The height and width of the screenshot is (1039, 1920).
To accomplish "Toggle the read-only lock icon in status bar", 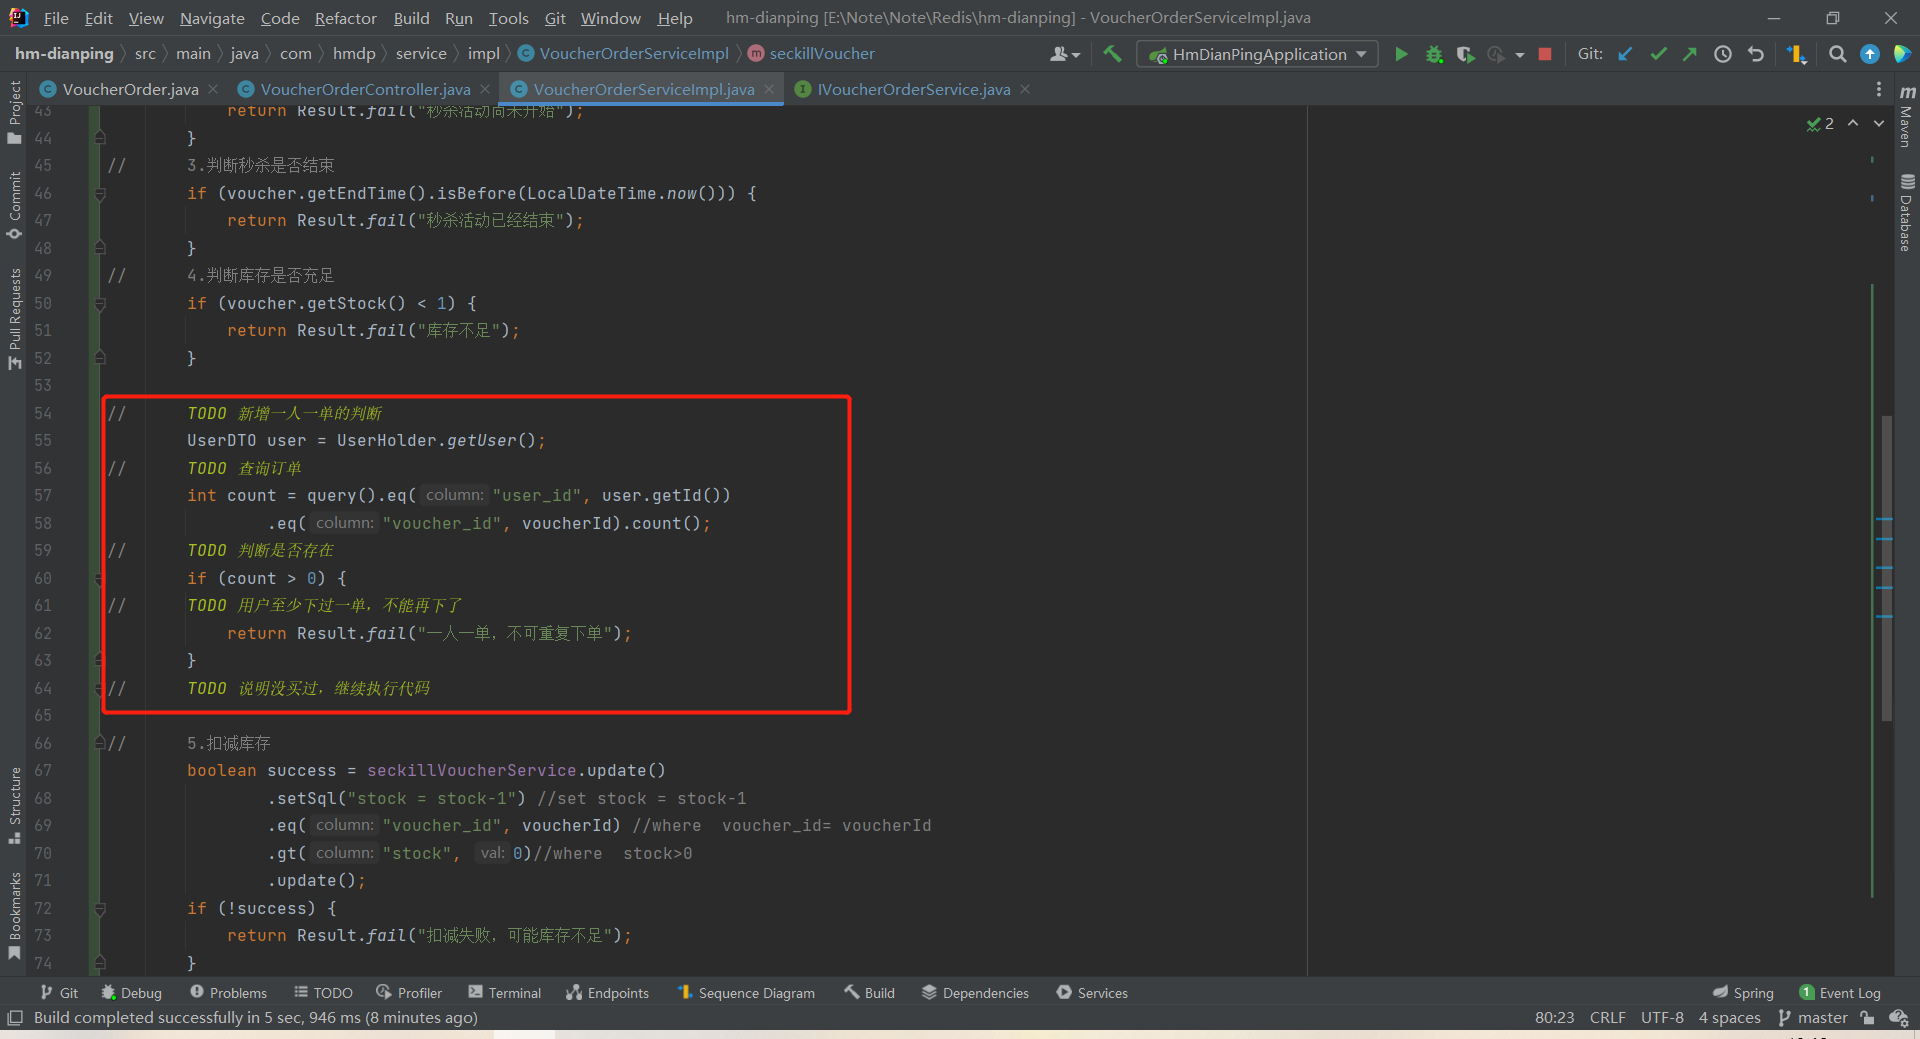I will 1867,1017.
